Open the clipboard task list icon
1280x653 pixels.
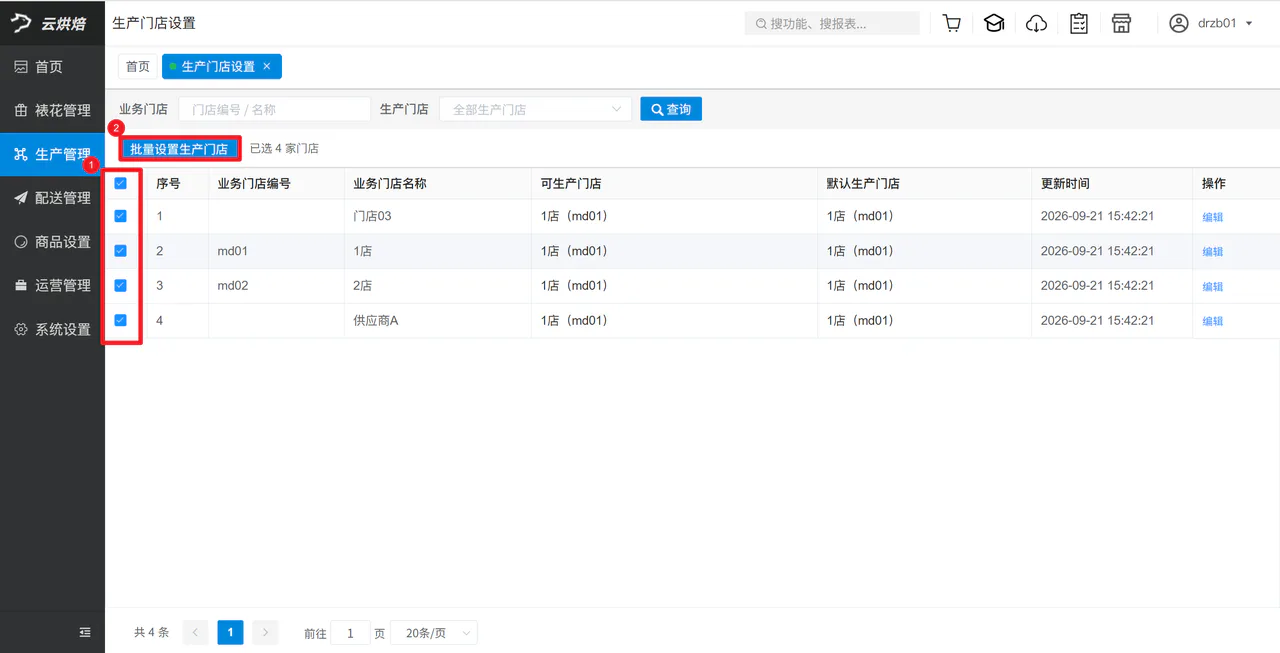pos(1079,23)
